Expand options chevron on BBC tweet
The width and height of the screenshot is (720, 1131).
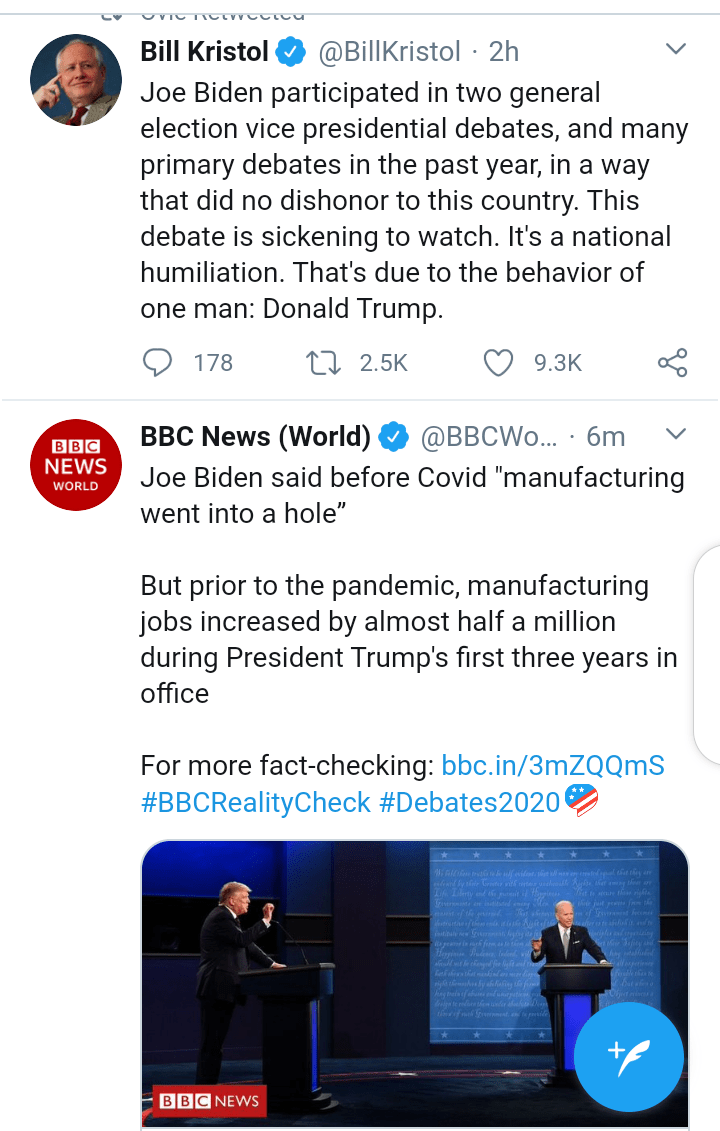pos(675,434)
